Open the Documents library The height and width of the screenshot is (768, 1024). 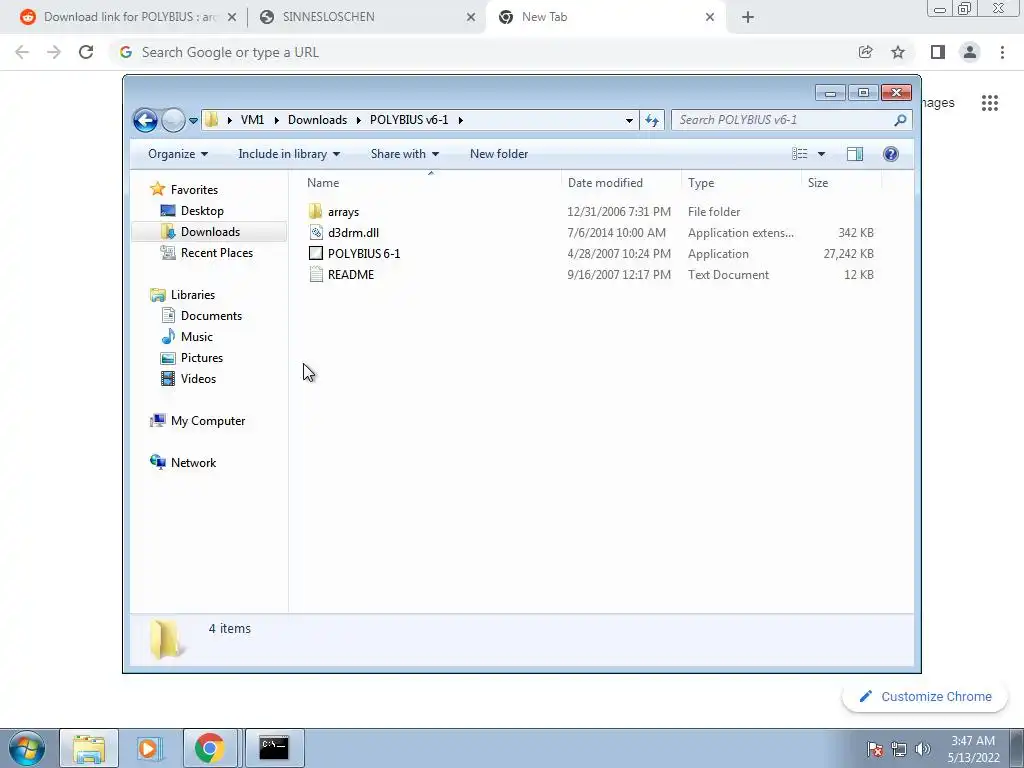point(211,315)
